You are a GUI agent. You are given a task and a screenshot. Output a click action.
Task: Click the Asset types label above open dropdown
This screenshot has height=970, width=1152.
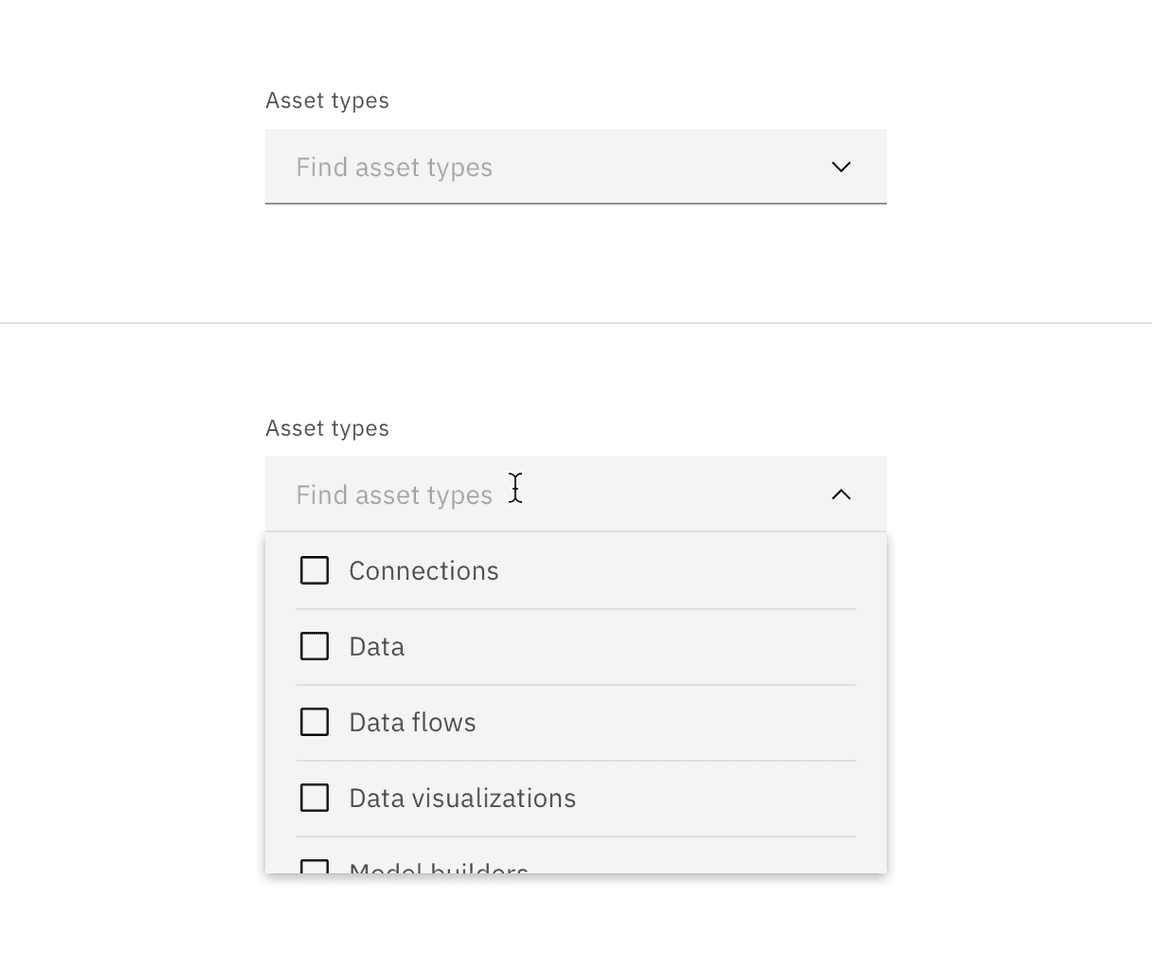327,428
